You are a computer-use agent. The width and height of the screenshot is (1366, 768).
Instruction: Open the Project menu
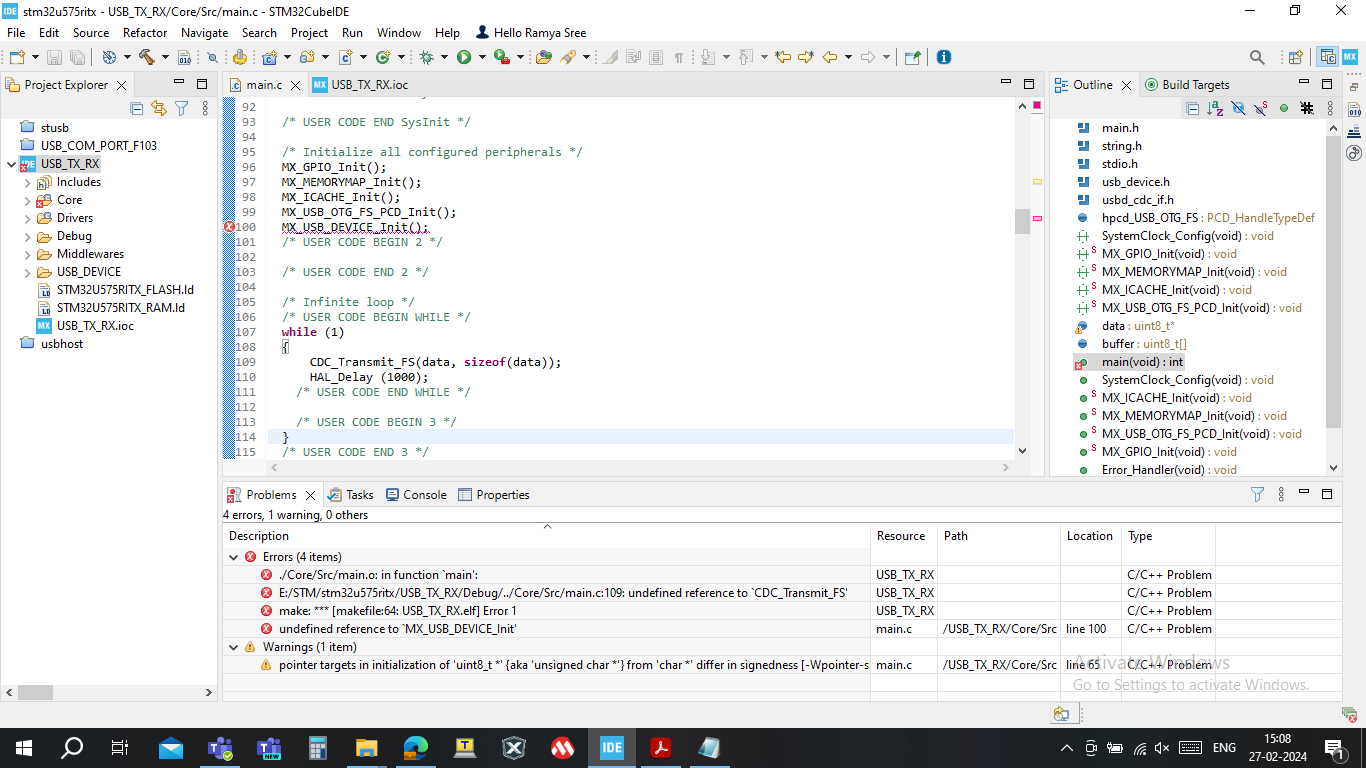309,33
